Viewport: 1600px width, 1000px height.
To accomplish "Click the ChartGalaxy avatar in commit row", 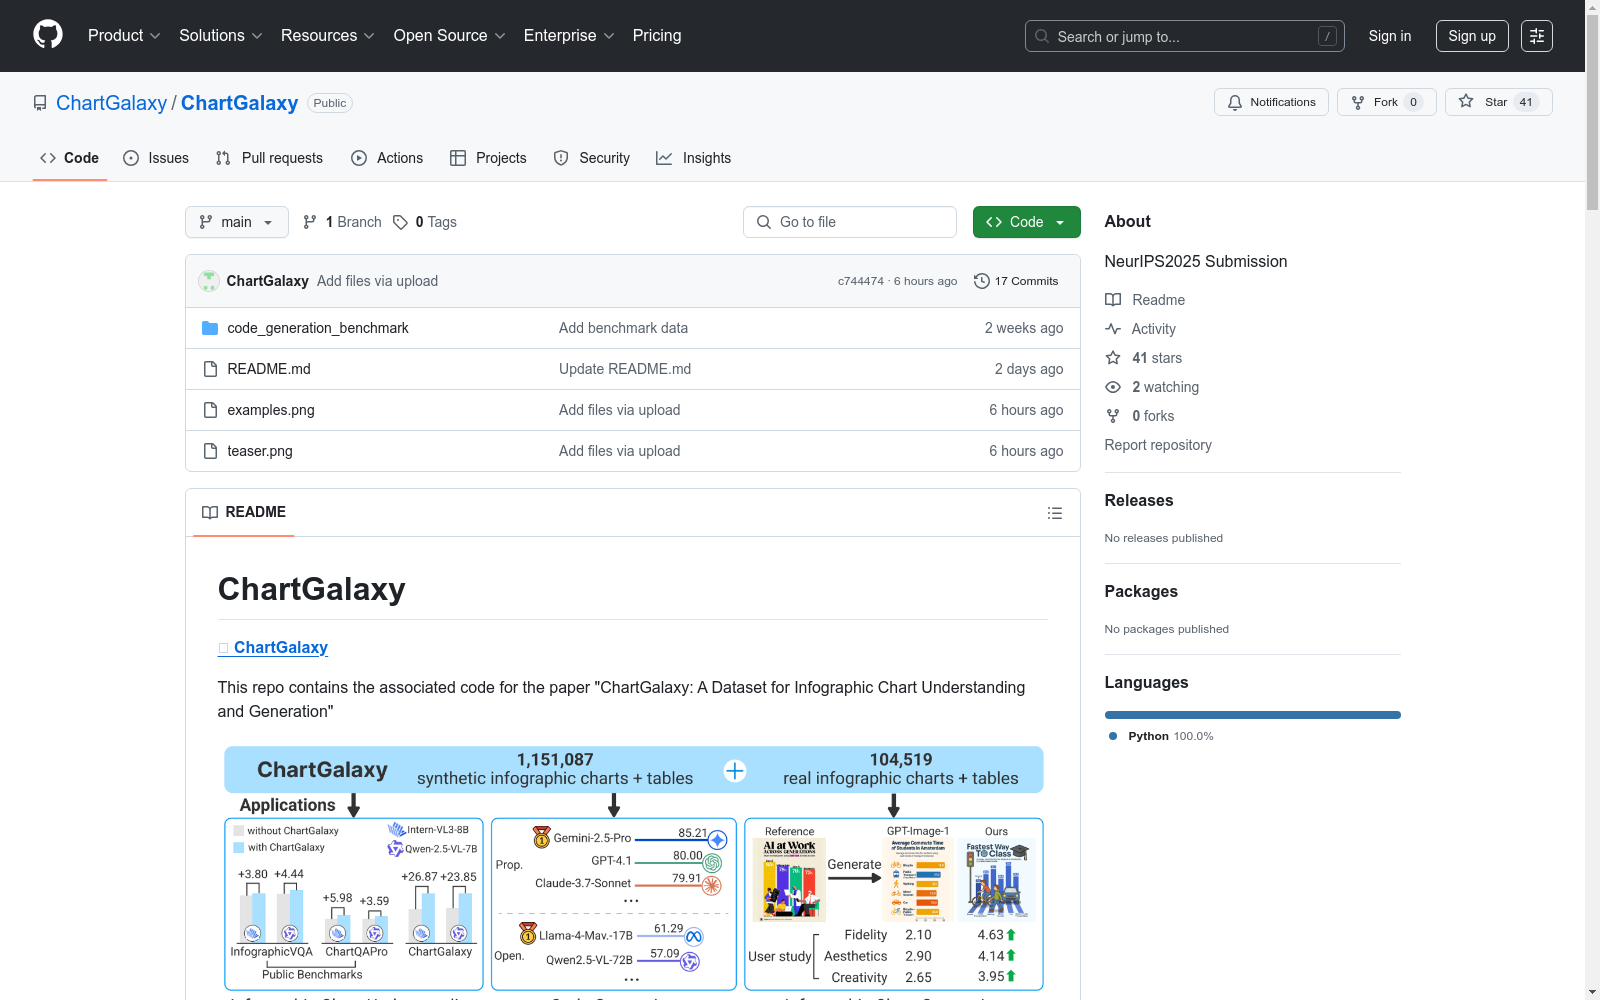I will 209,281.
